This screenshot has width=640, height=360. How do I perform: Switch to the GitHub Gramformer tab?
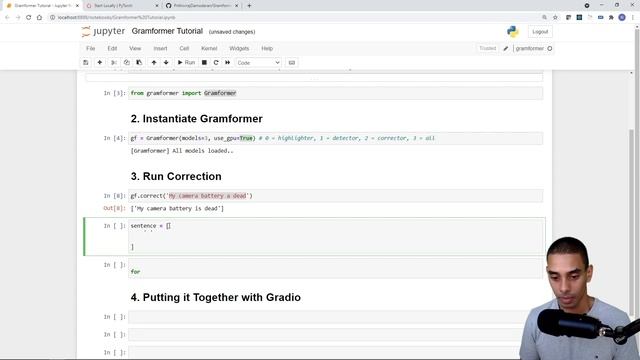pyautogui.click(x=202, y=6)
